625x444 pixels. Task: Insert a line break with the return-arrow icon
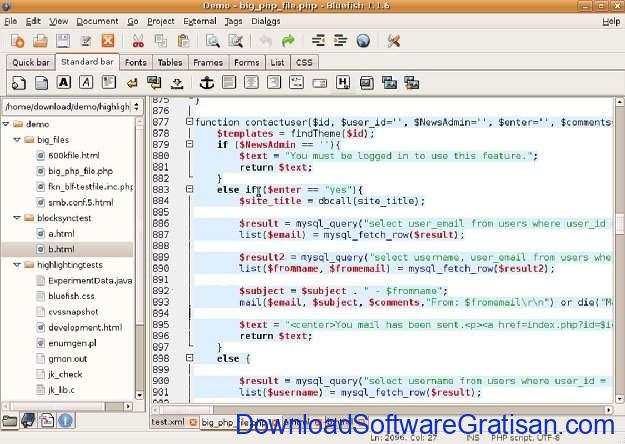coord(132,83)
